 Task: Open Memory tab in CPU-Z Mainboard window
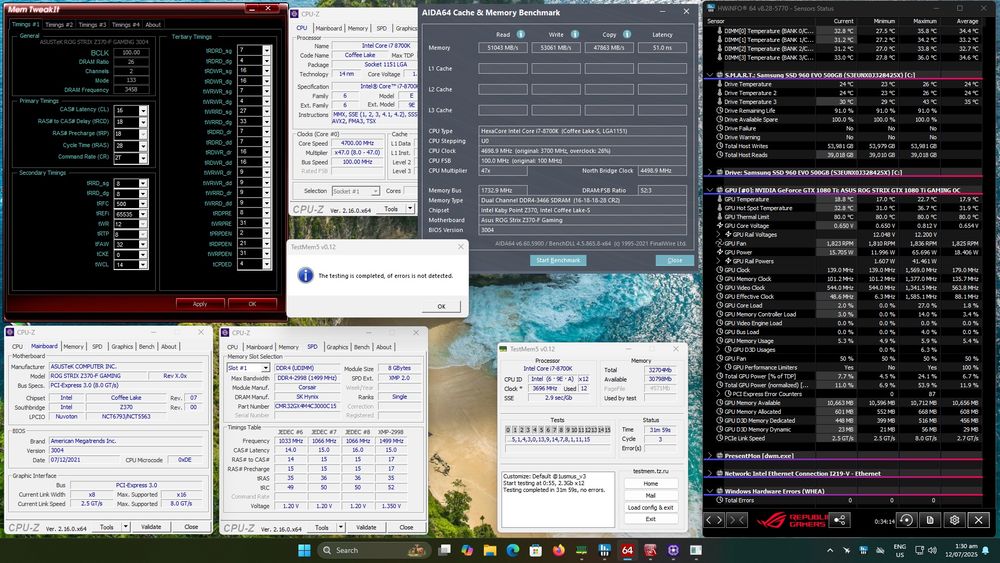(73, 346)
